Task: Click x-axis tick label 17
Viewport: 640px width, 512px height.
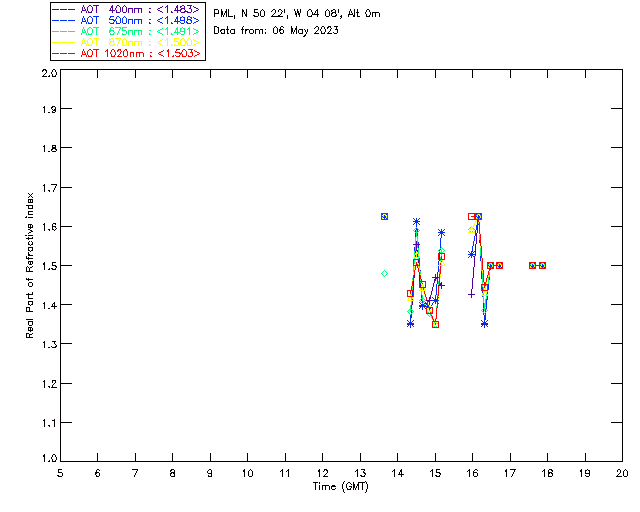Action: tap(510, 473)
